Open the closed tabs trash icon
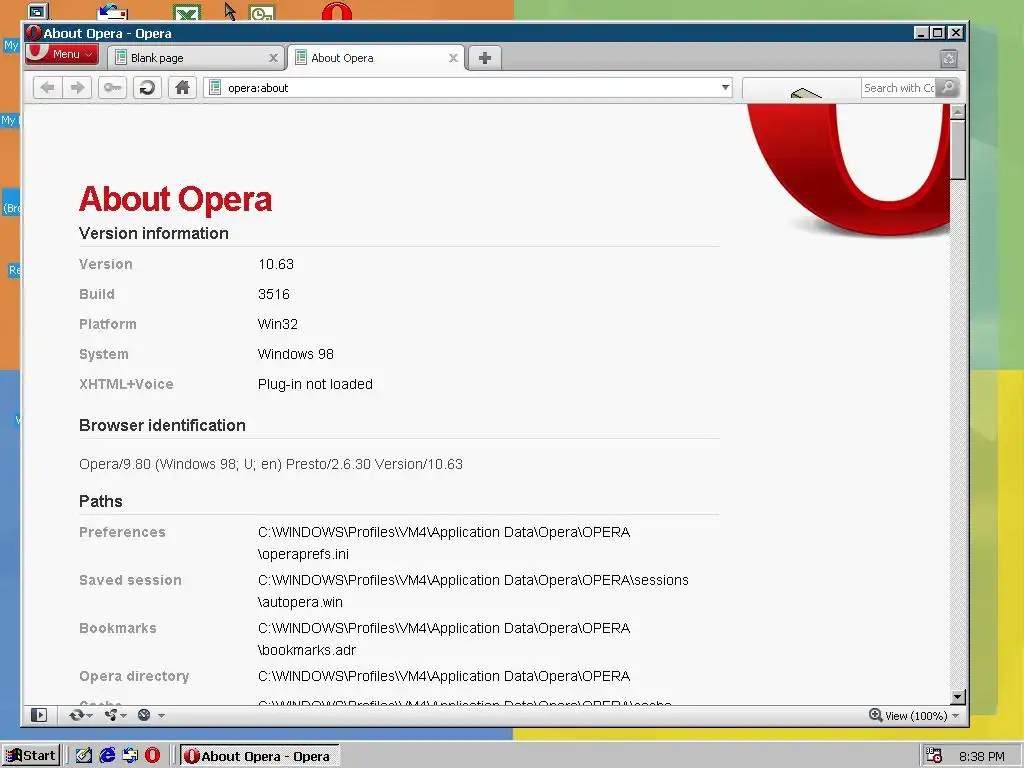This screenshot has height=768, width=1024. point(949,59)
